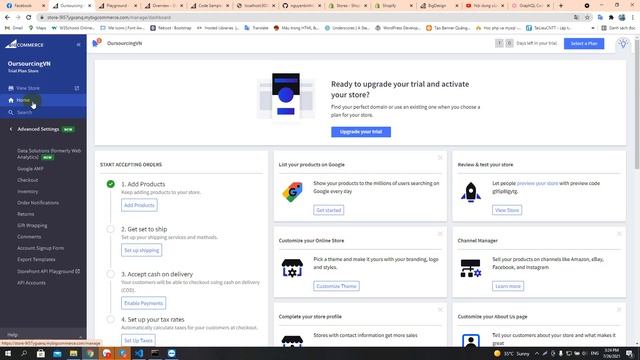Open Windows Start menu

(8, 353)
